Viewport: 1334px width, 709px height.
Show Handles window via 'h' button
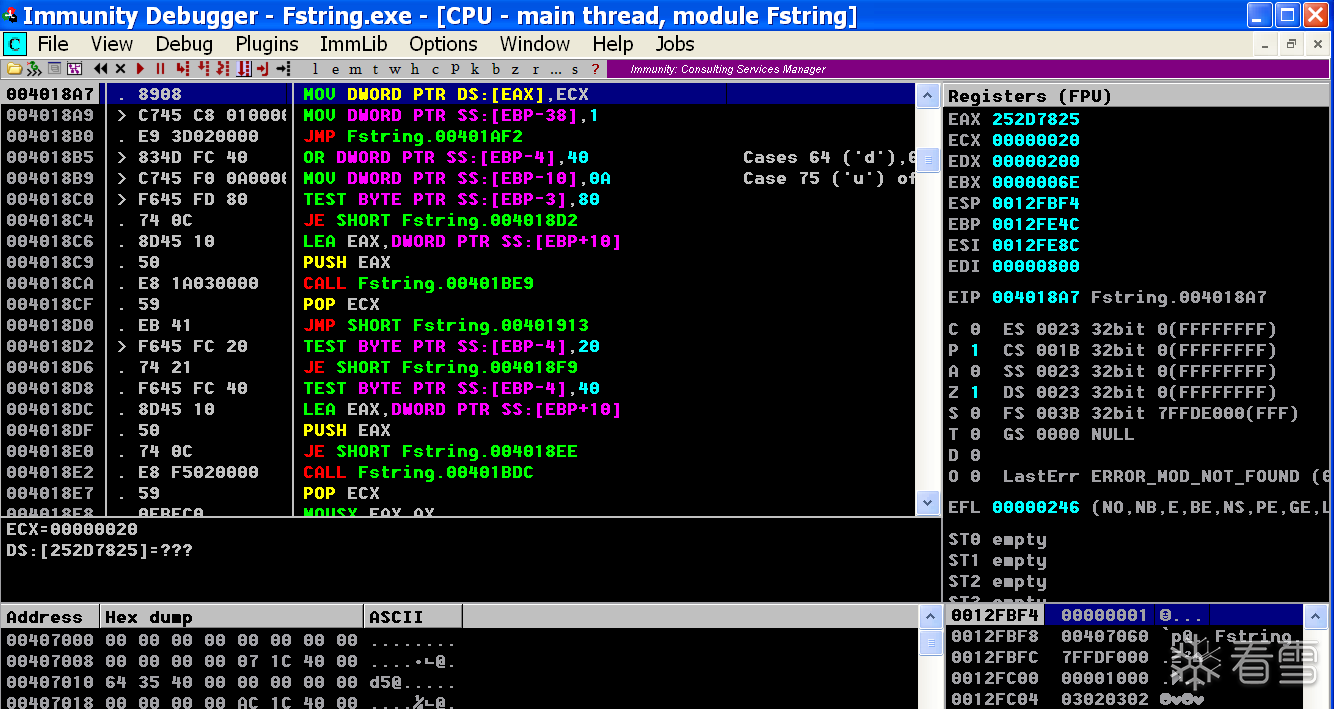415,69
